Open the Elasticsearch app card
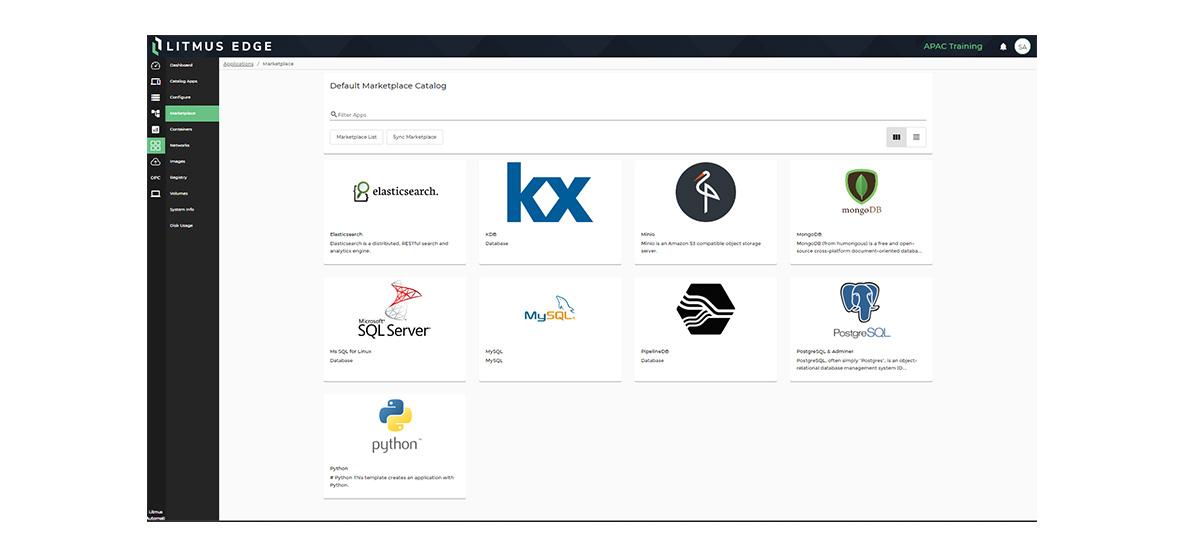Screen dimensions: 1184x560 tap(395, 211)
